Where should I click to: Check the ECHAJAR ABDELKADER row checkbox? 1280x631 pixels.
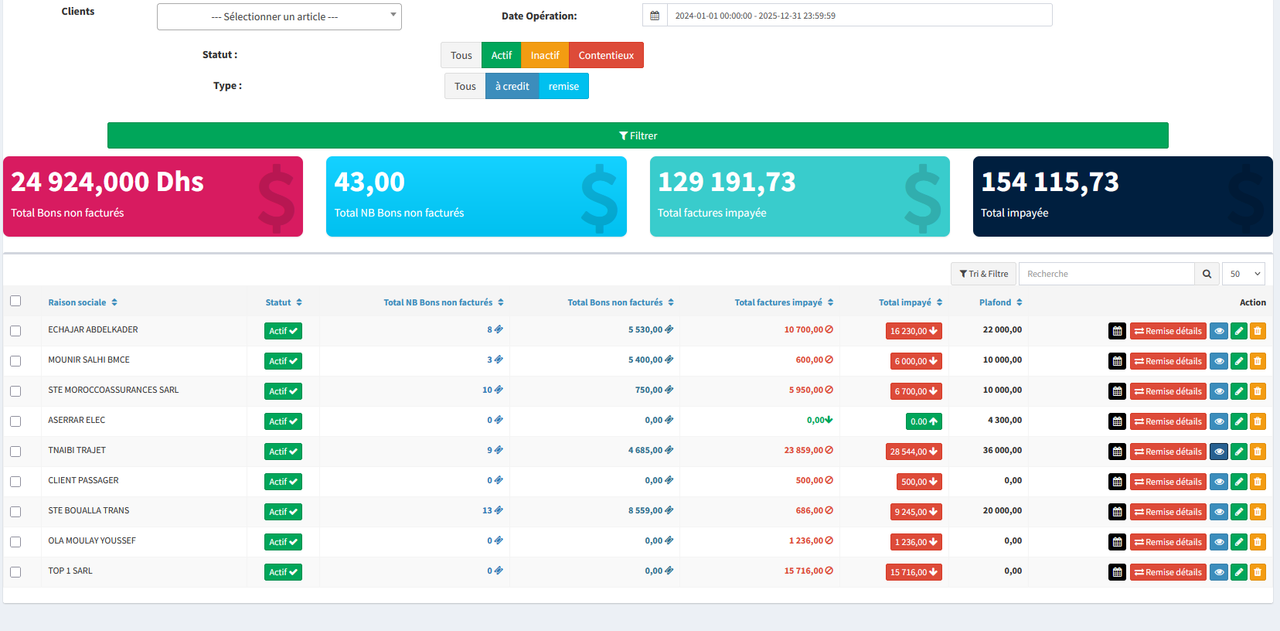pyautogui.click(x=15, y=331)
